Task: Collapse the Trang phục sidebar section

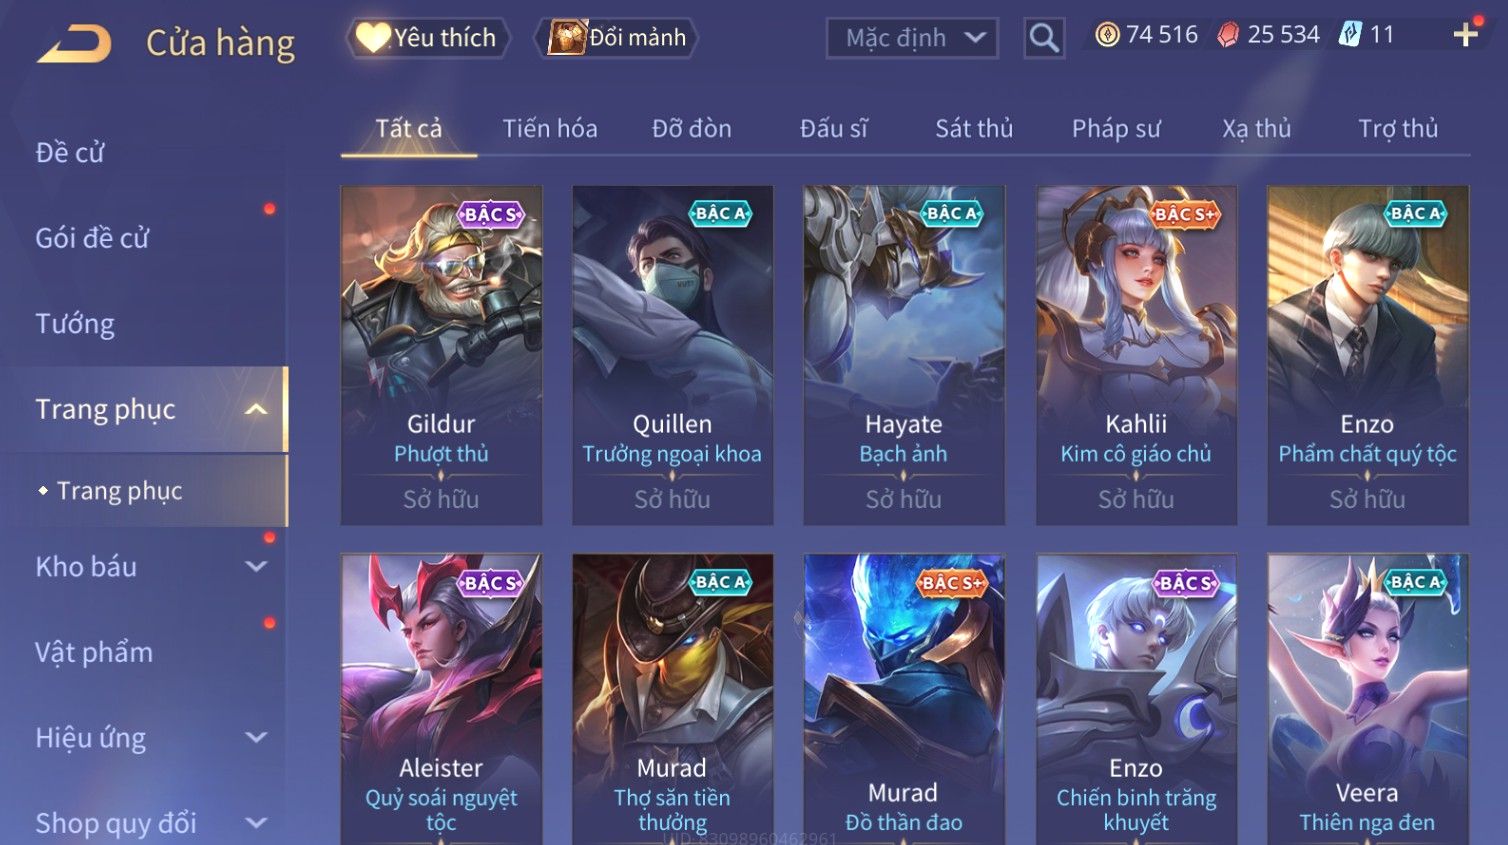Action: (x=257, y=409)
